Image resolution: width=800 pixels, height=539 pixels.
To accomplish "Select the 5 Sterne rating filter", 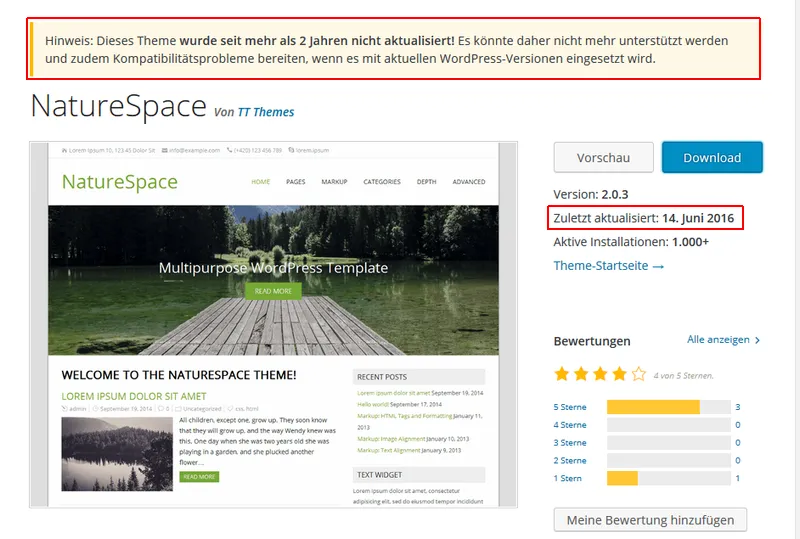I will click(570, 407).
